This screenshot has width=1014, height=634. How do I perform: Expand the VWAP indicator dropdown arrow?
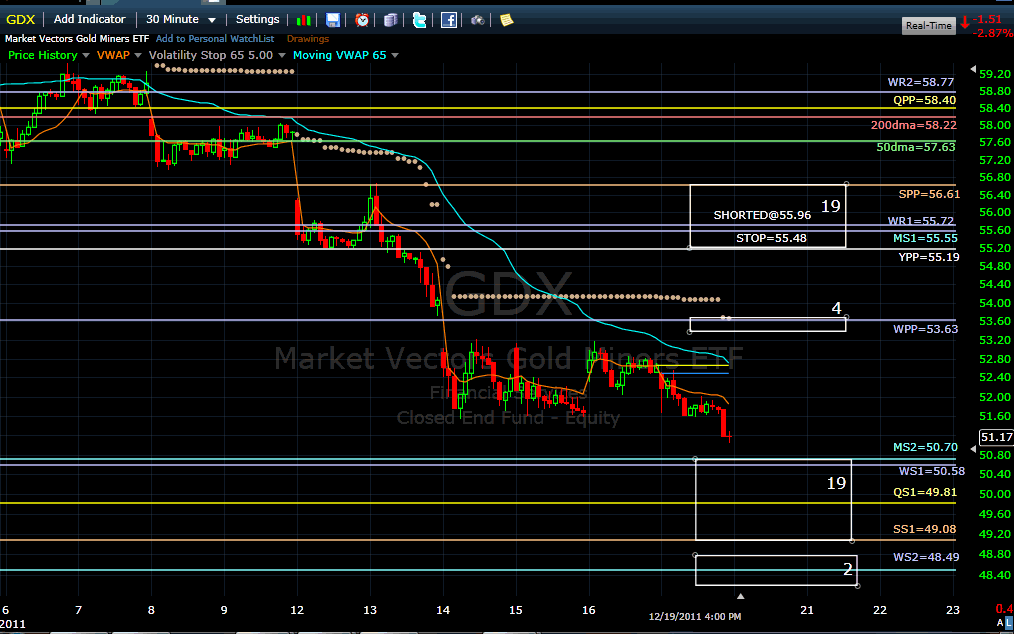click(138, 56)
